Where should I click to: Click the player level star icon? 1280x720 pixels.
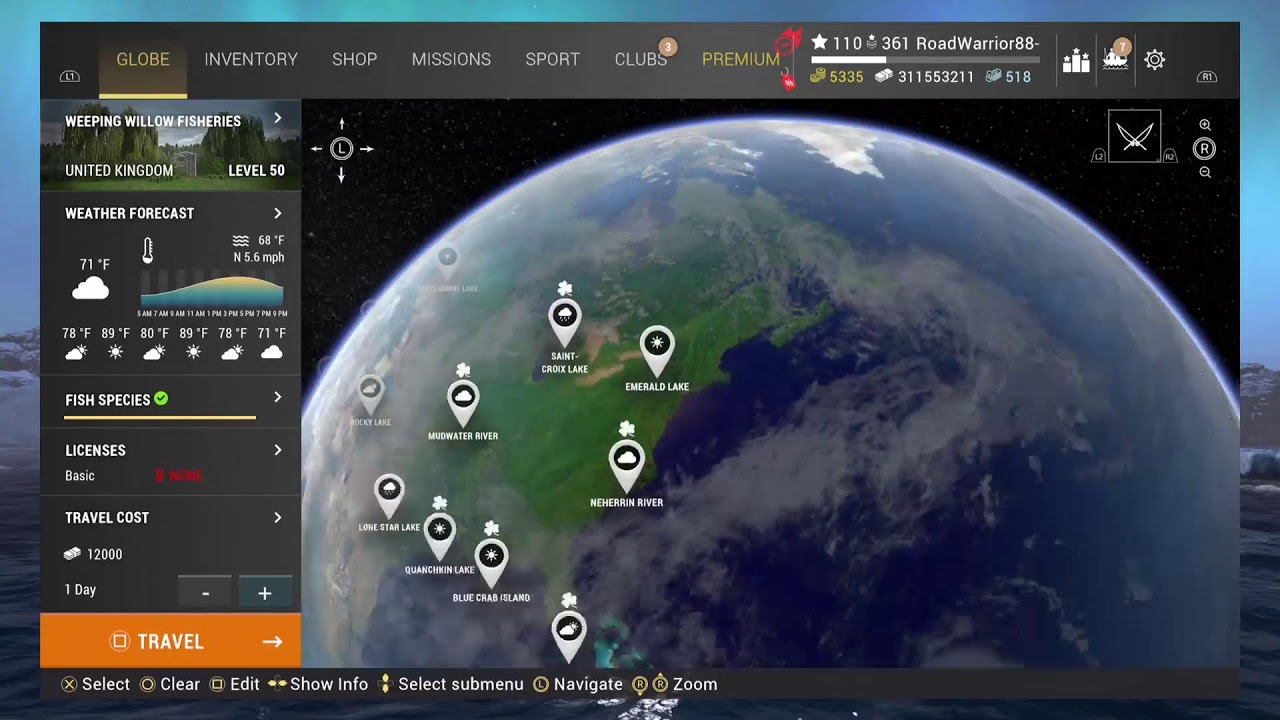coord(819,43)
